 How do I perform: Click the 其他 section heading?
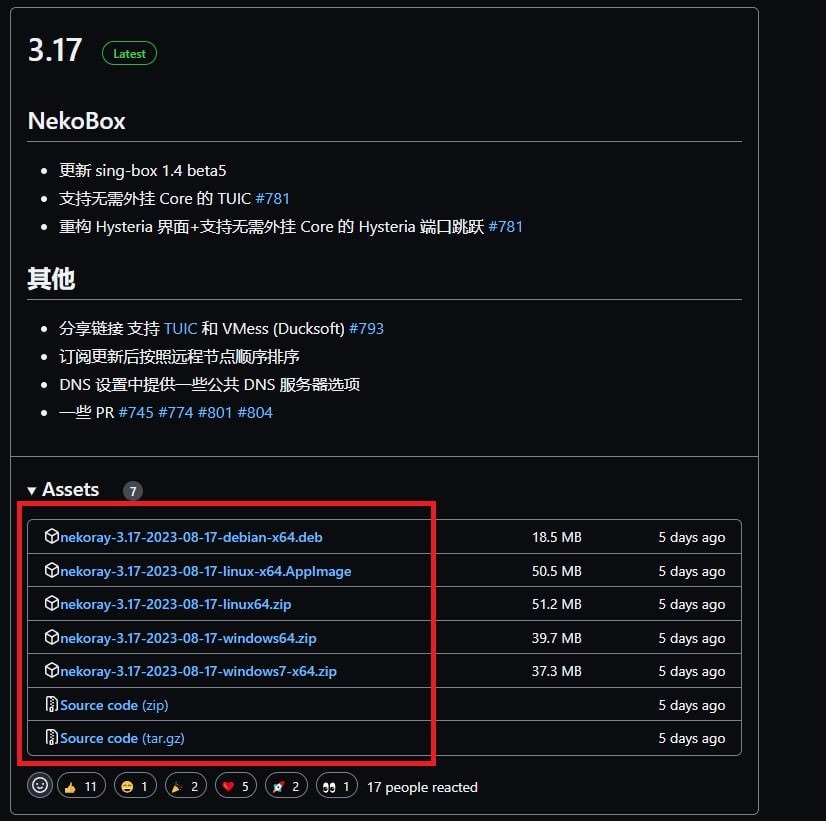click(x=51, y=279)
